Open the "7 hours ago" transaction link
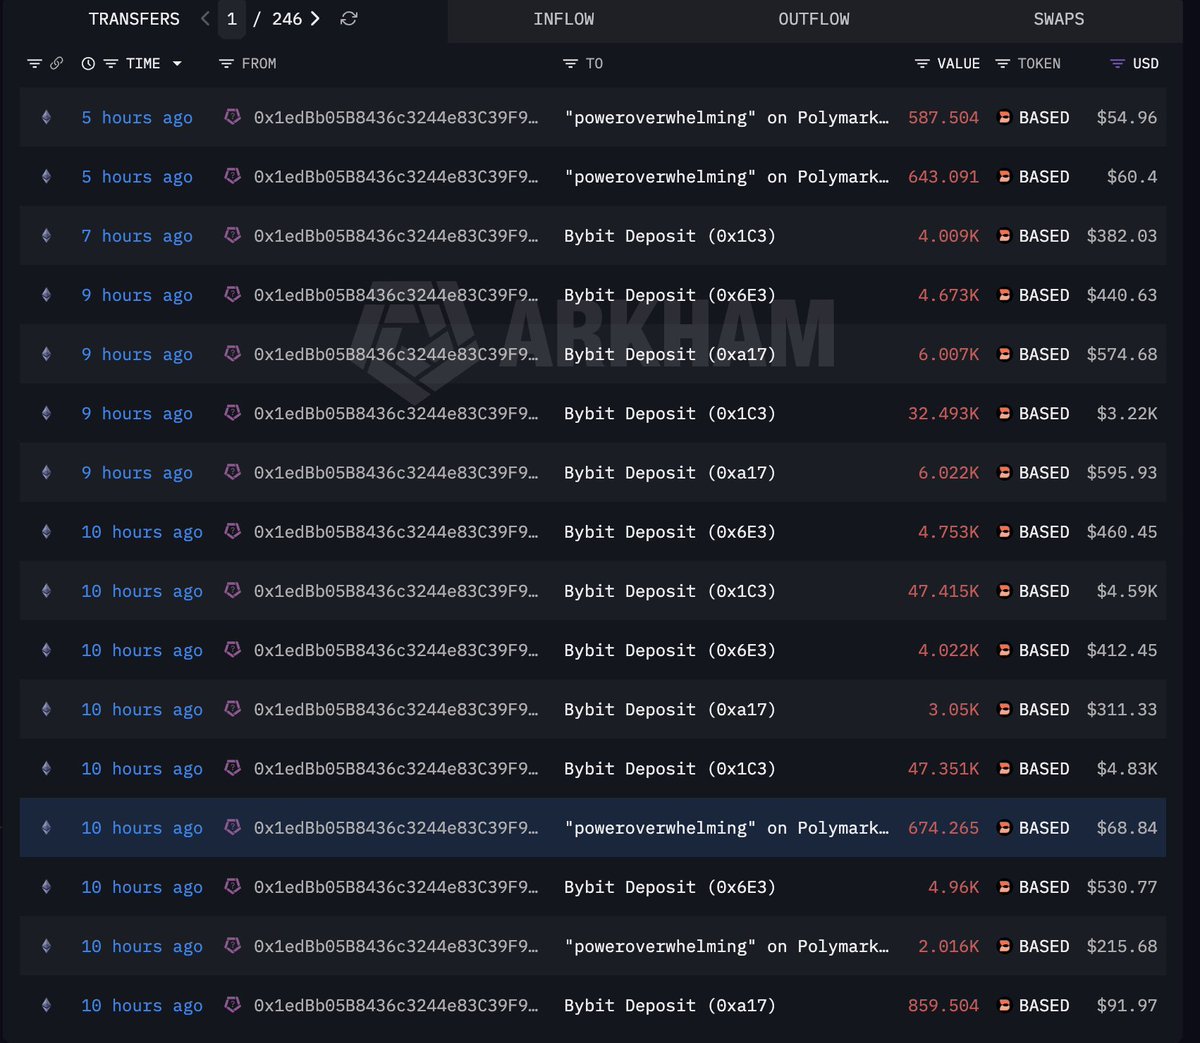 [x=137, y=236]
